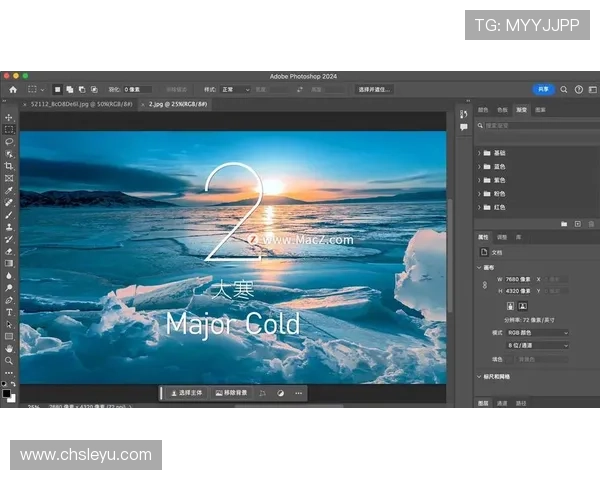
Task: Open search via the magnifier icon
Action: [564, 89]
